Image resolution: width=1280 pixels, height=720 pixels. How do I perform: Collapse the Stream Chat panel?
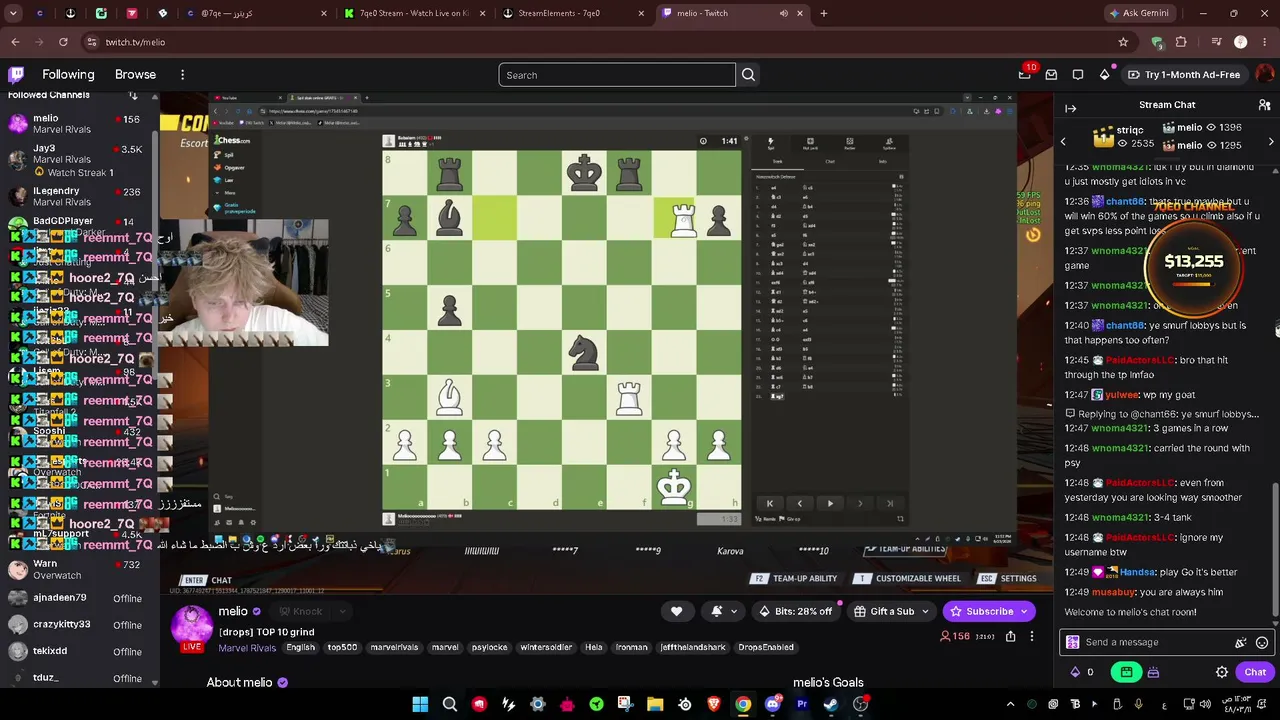1070,108
